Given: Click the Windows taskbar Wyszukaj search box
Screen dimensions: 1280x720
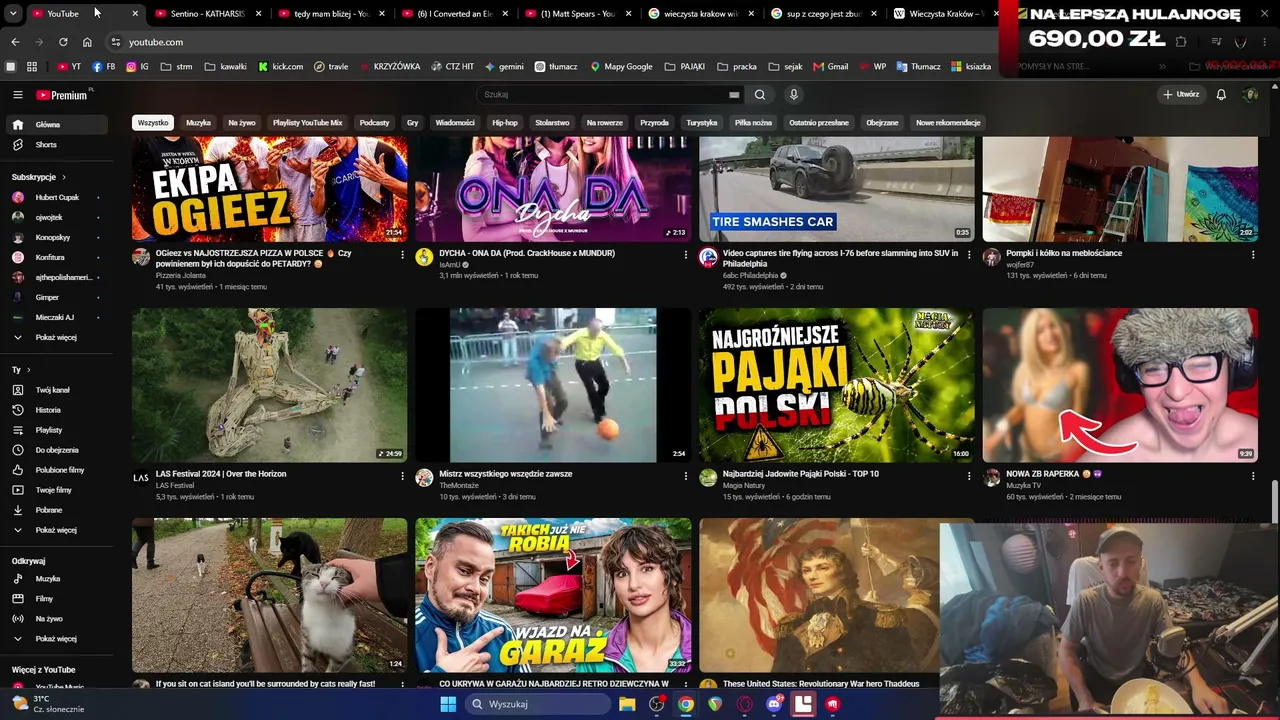Looking at the screenshot, I should pyautogui.click(x=538, y=704).
